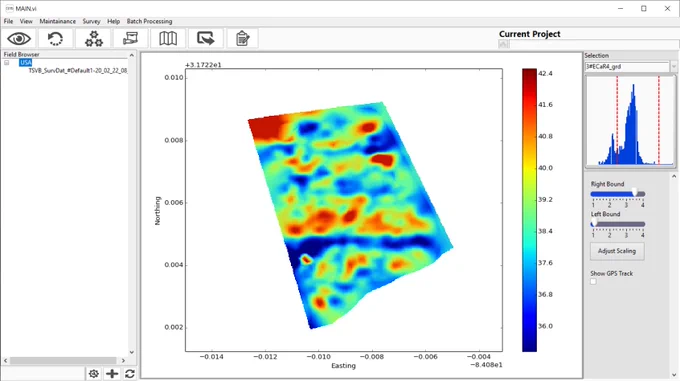Click the Easting axis label
The image size is (680, 381).
343,366
